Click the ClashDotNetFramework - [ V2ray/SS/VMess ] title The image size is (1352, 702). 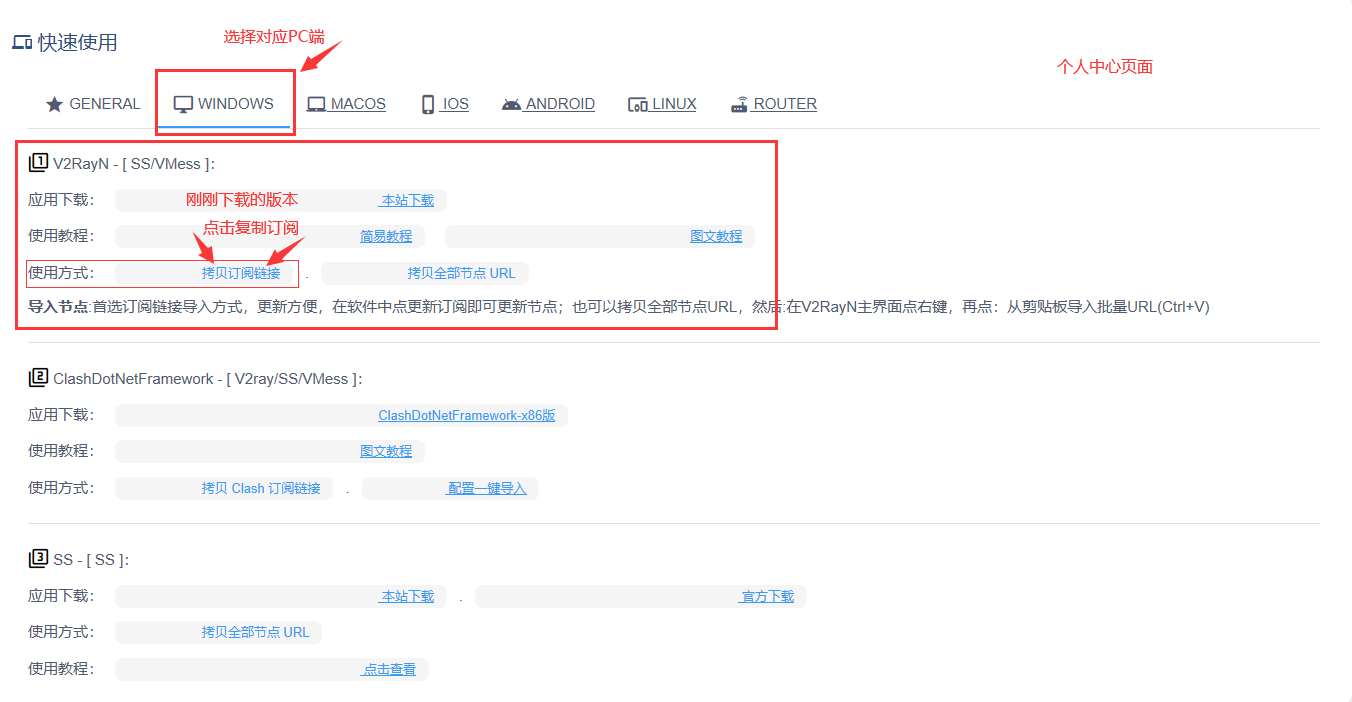click(207, 379)
